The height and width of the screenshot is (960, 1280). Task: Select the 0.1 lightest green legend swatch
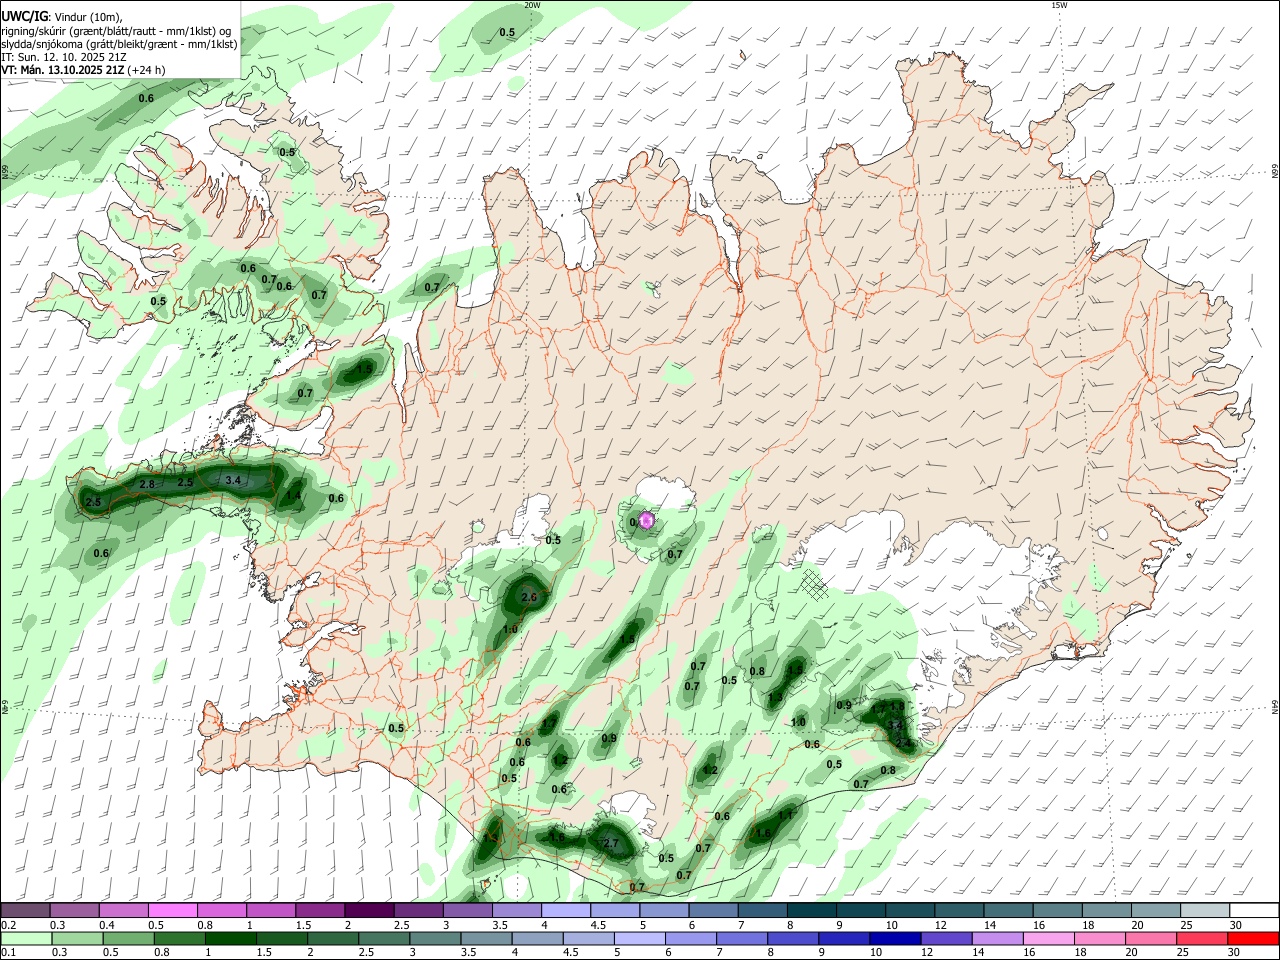[25, 940]
